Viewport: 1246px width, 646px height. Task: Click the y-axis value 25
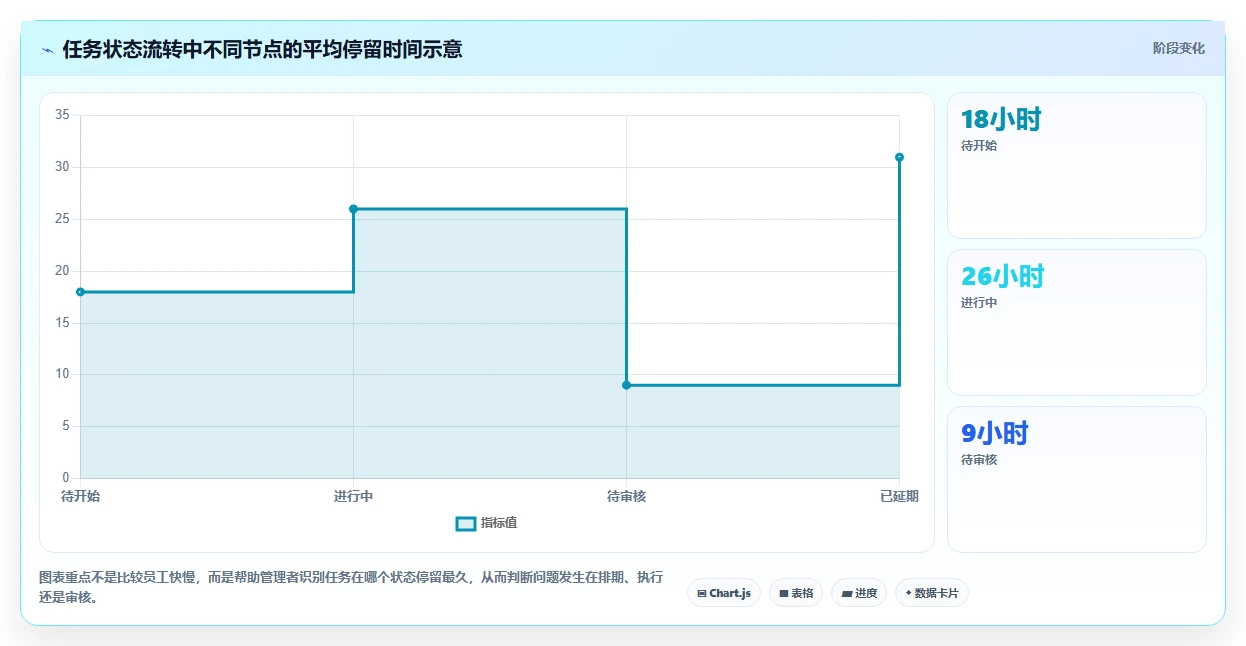tap(62, 219)
